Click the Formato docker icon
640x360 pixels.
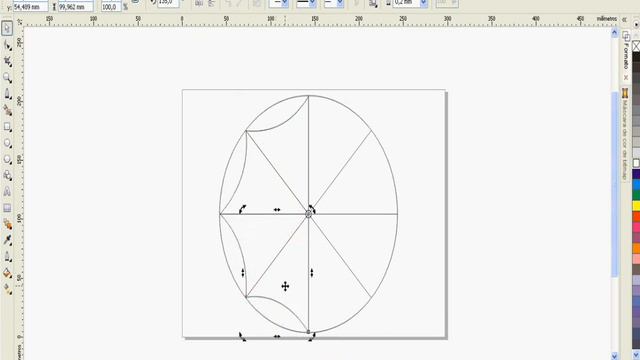pyautogui.click(x=626, y=37)
